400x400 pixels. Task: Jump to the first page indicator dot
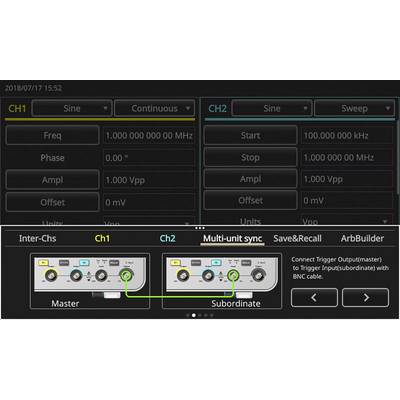pos(188,315)
